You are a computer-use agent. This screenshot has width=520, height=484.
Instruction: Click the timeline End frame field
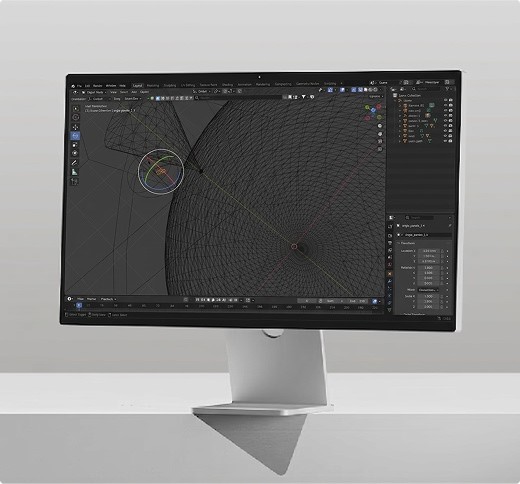click(x=358, y=301)
